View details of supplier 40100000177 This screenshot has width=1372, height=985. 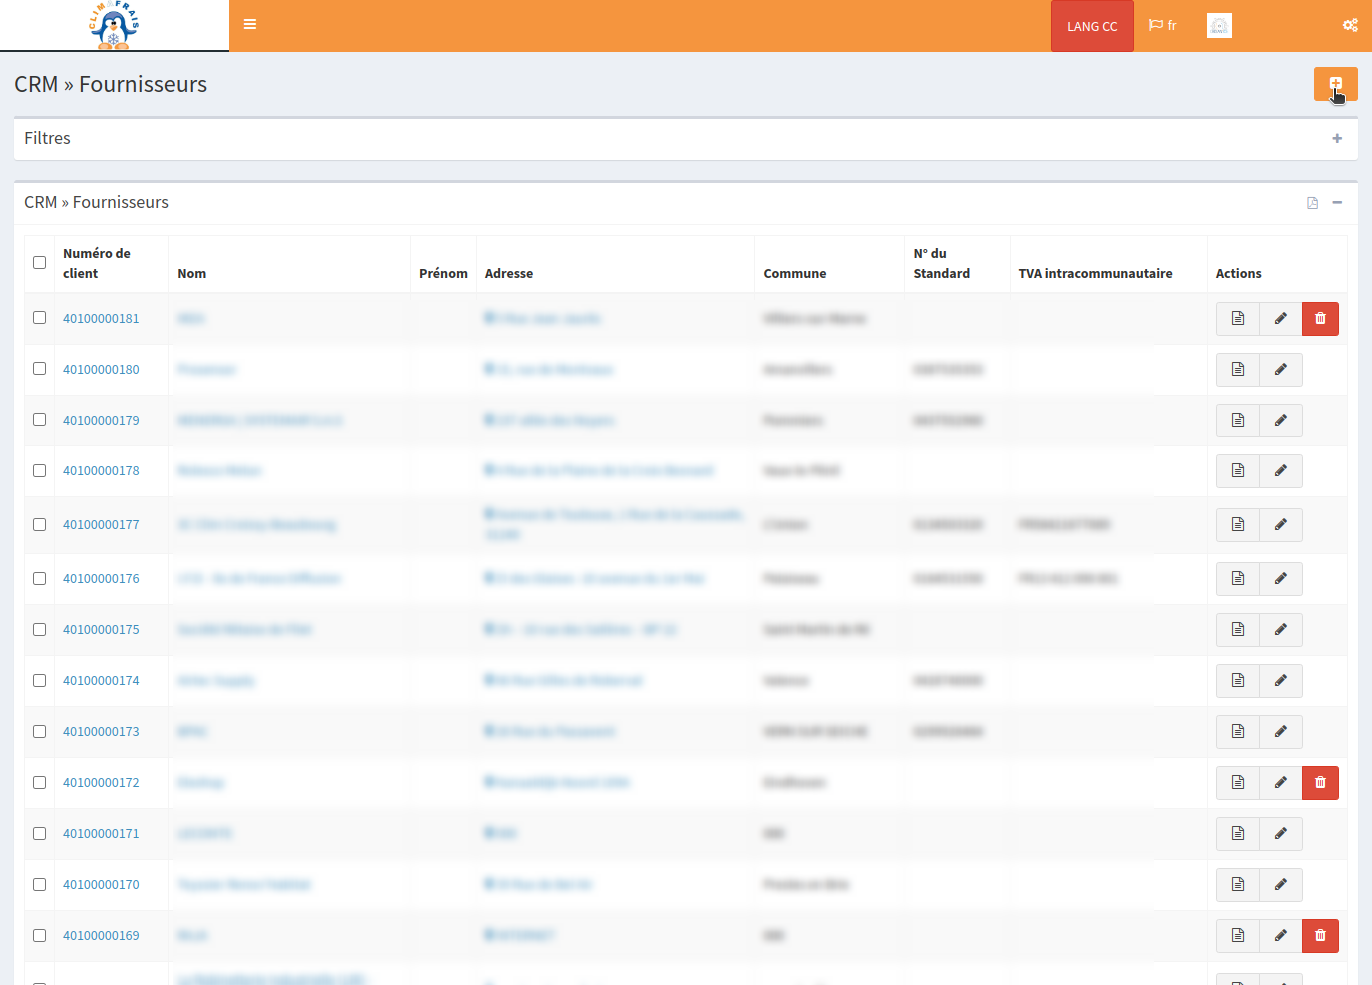(x=1237, y=525)
